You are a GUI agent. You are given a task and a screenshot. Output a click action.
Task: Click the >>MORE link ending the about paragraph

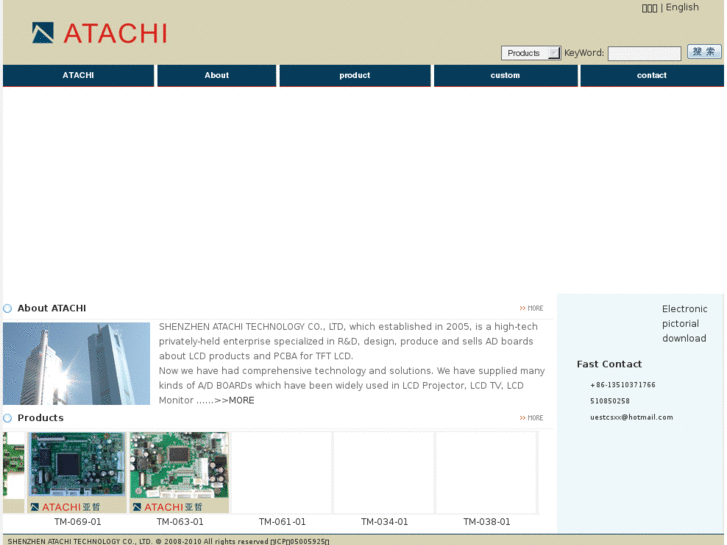(x=235, y=400)
